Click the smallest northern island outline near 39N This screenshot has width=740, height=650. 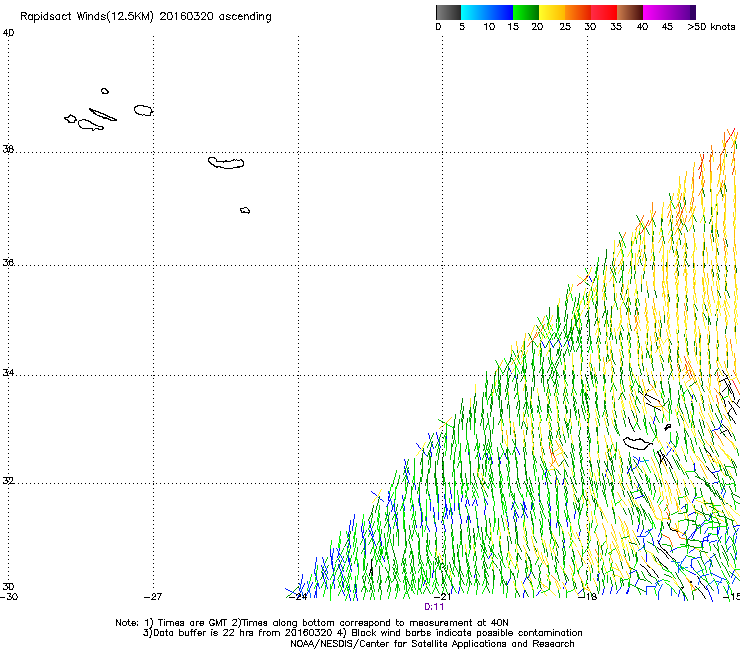[x=105, y=91]
